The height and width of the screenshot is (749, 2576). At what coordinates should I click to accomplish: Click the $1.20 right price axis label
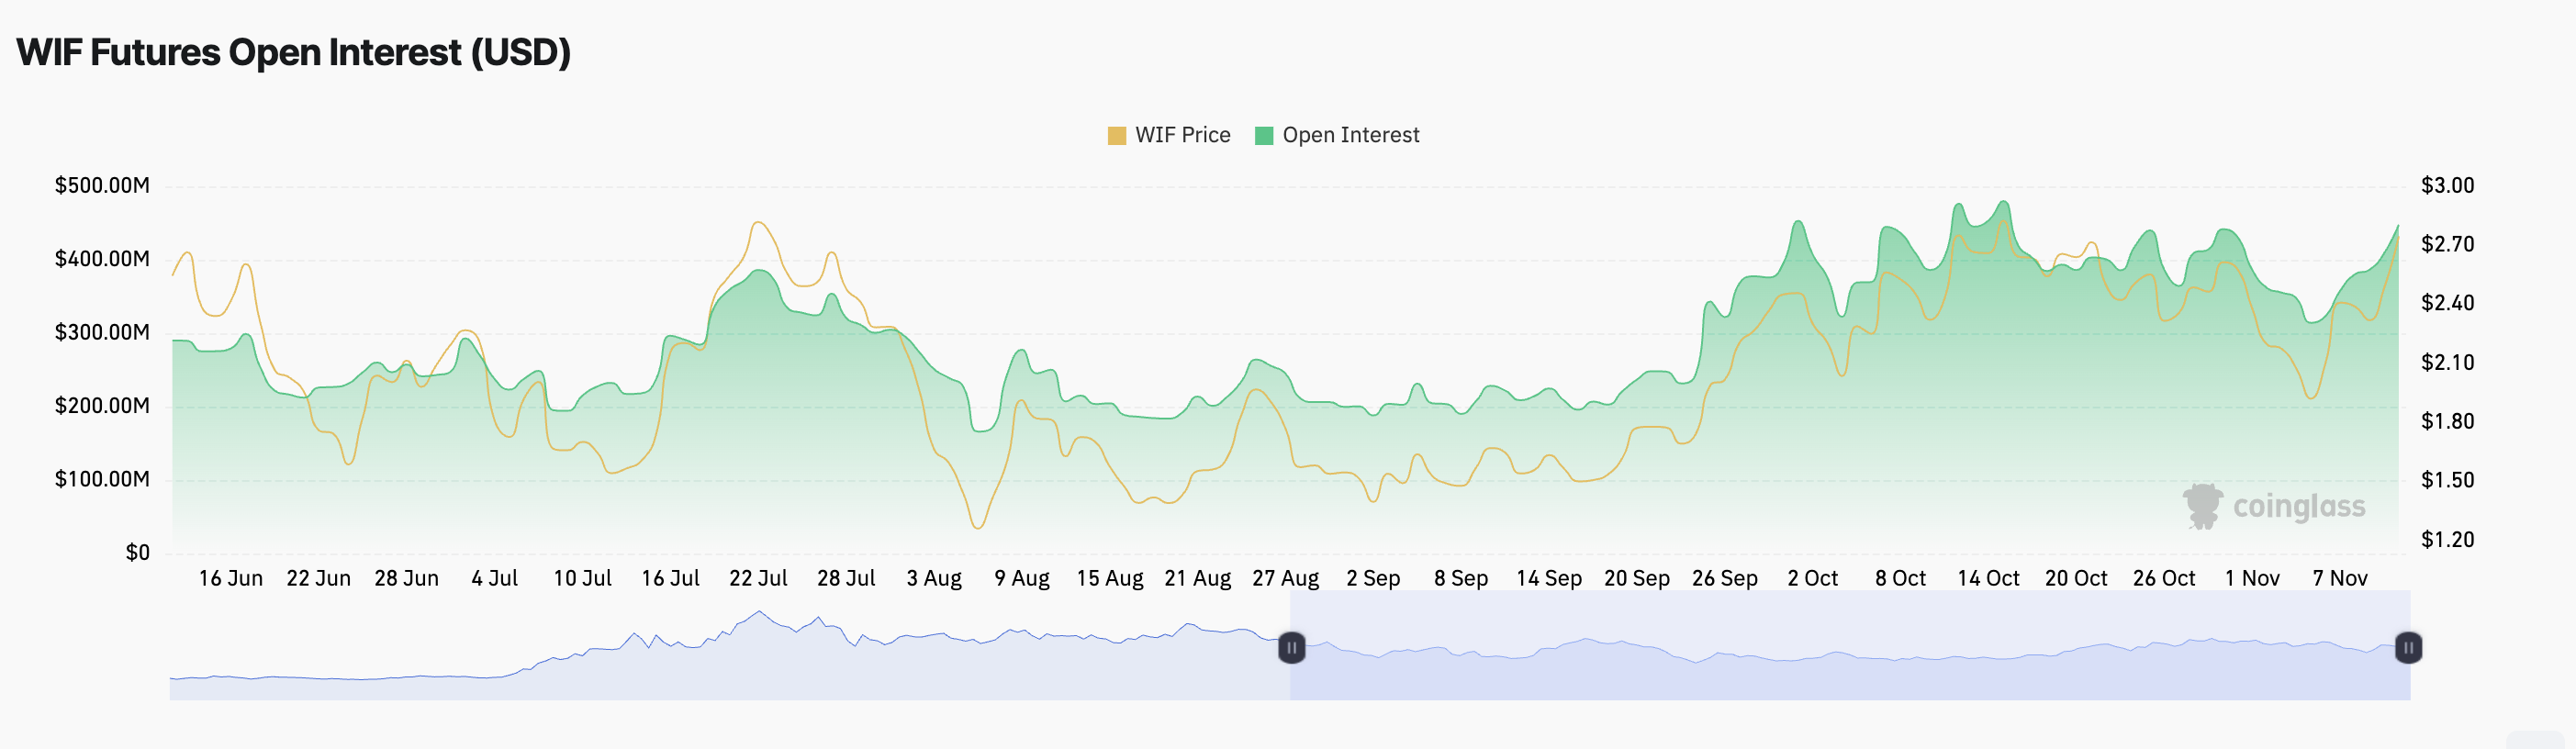[x=2447, y=540]
